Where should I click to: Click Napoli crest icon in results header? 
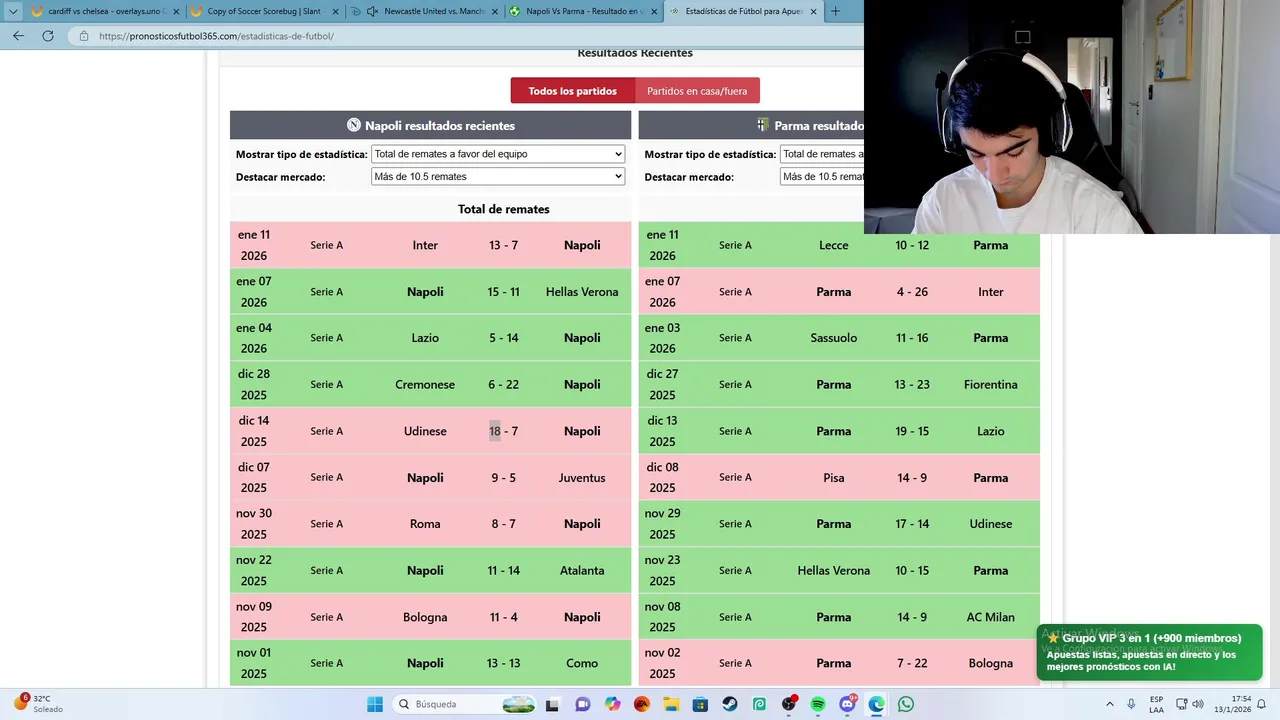[353, 125]
